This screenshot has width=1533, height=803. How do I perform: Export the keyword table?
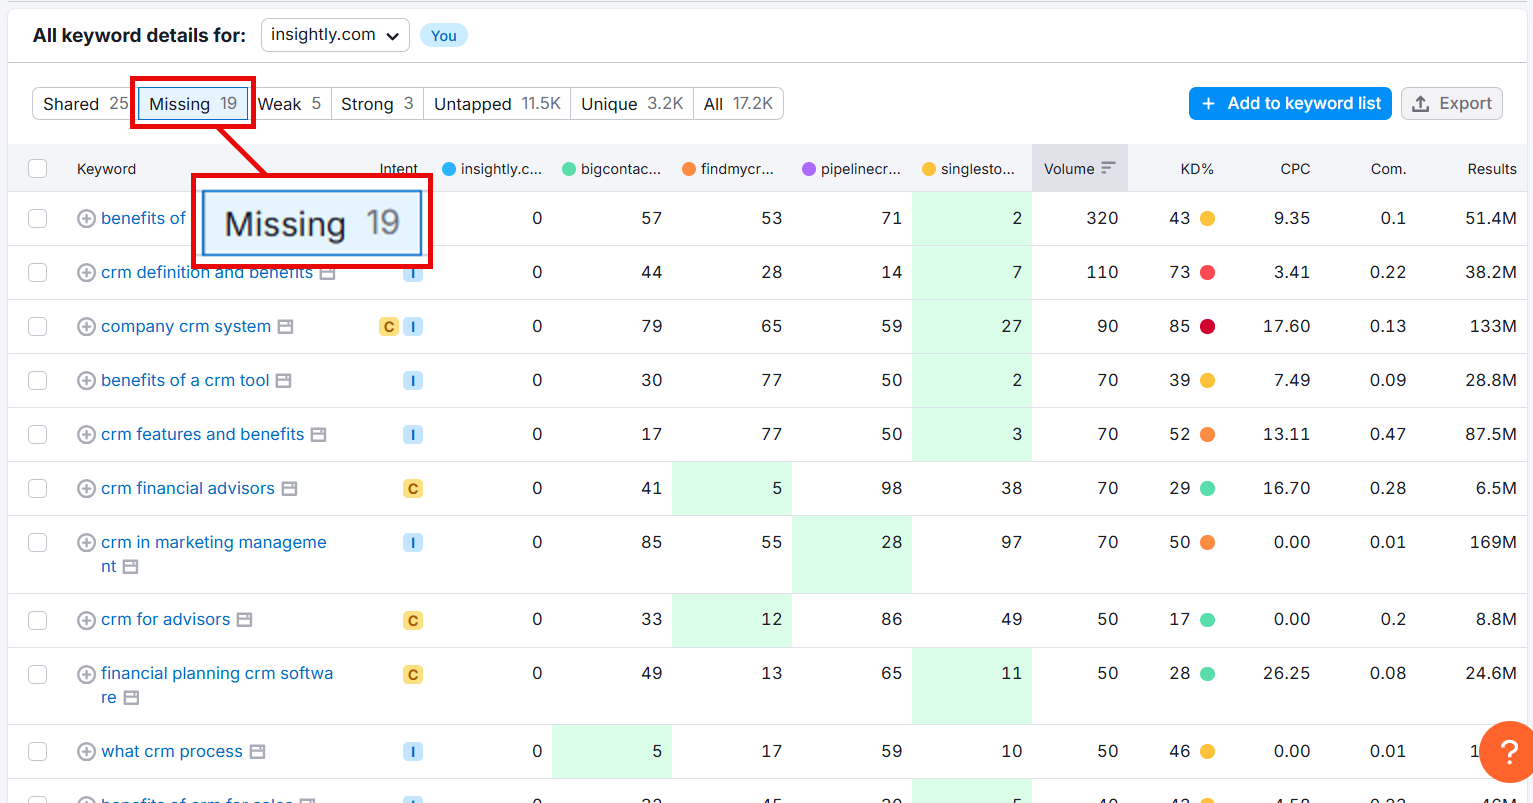(x=1452, y=104)
